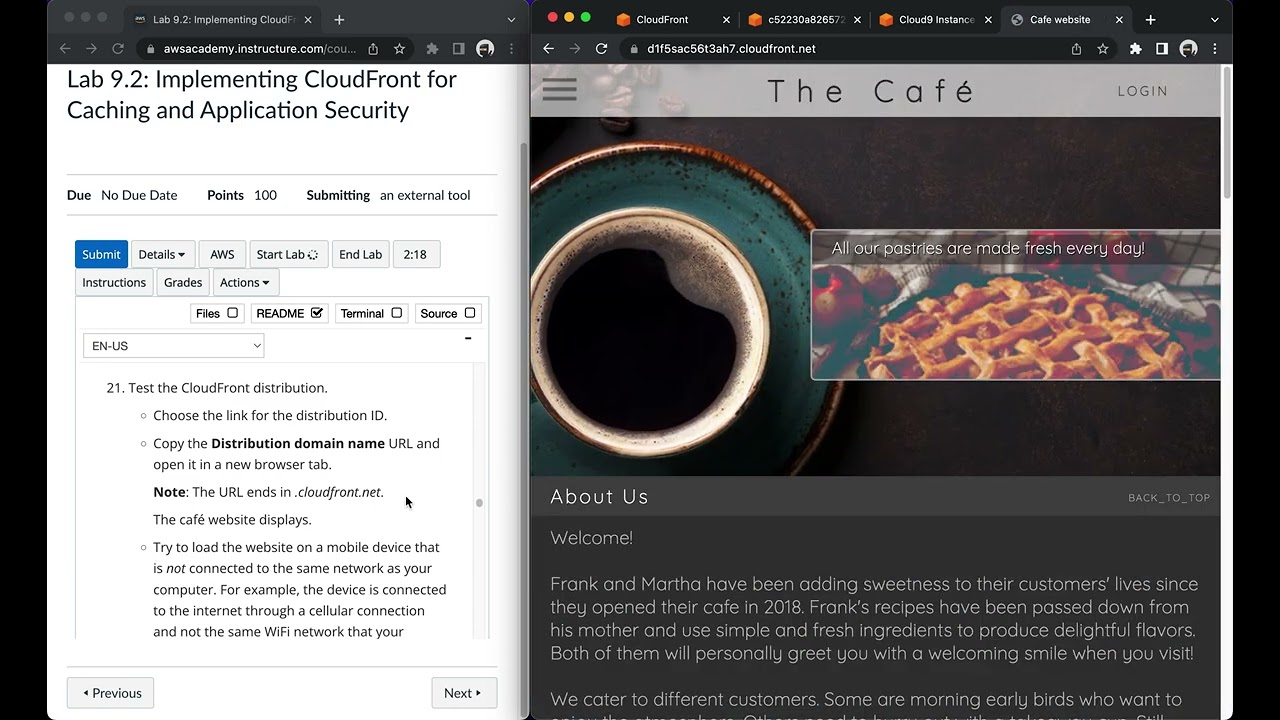Click the Cafe website page scrollbar

click(x=1227, y=130)
